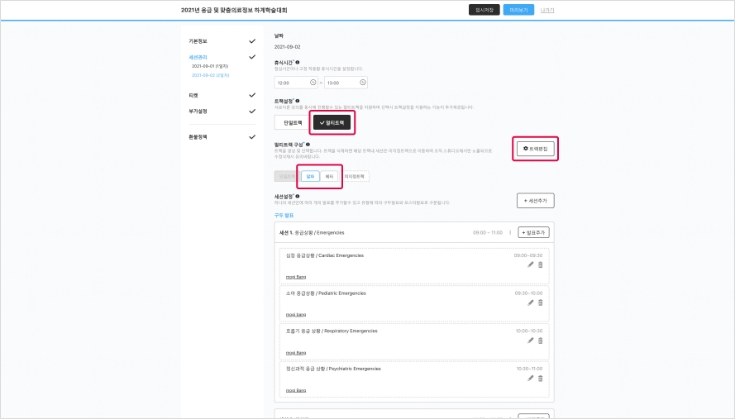Delete the Psychiatric Emergencies presentation
Screen dimensions: 735x419
[x=540, y=377]
